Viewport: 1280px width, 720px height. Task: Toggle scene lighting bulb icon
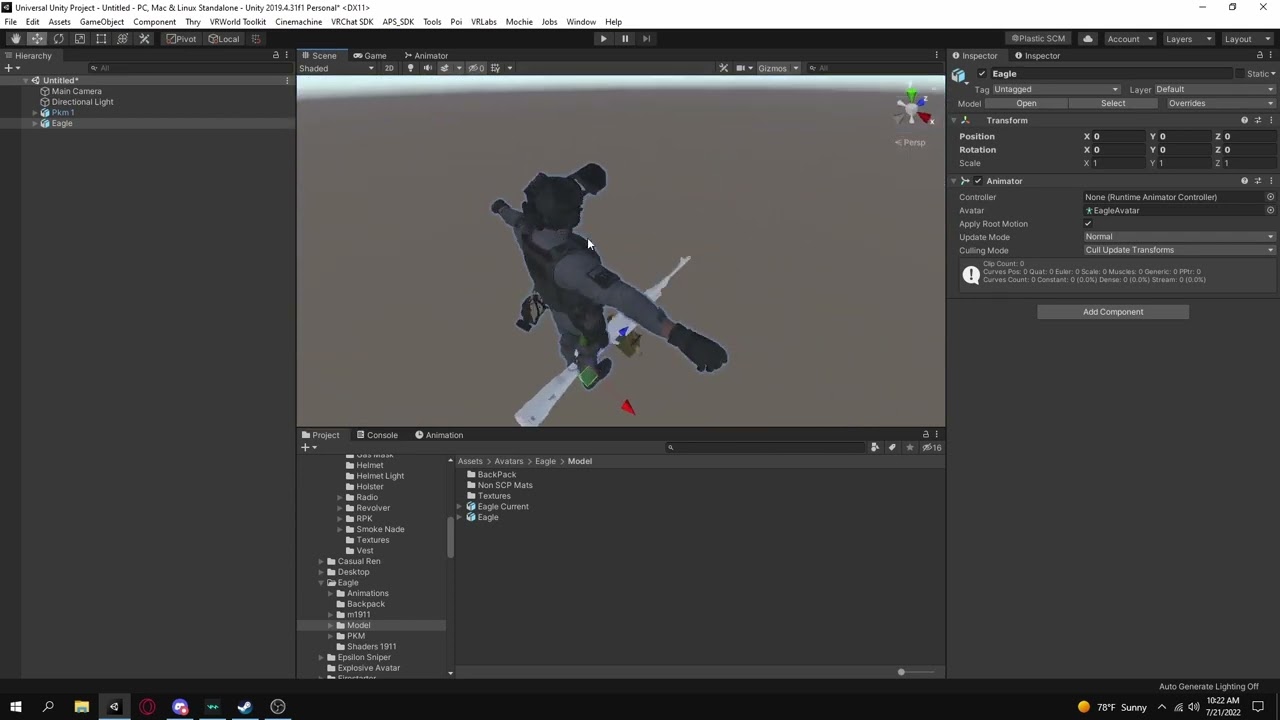coord(410,68)
